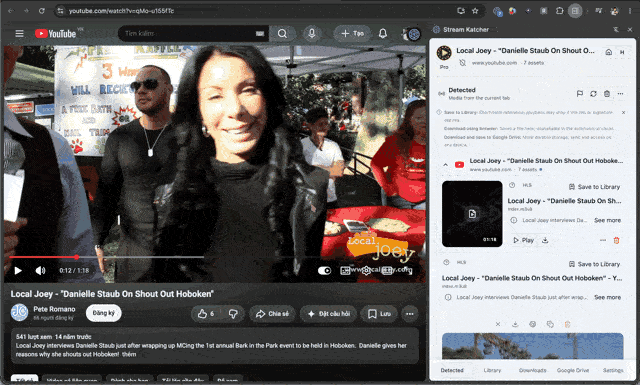Save the first HLS asset to Library
This screenshot has width=640, height=385.
(x=594, y=187)
